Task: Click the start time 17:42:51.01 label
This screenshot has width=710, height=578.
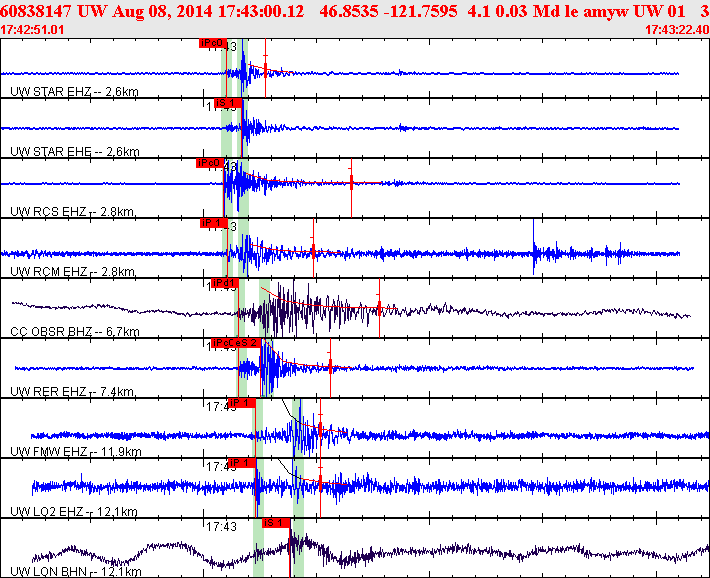Action: pyautogui.click(x=32, y=30)
